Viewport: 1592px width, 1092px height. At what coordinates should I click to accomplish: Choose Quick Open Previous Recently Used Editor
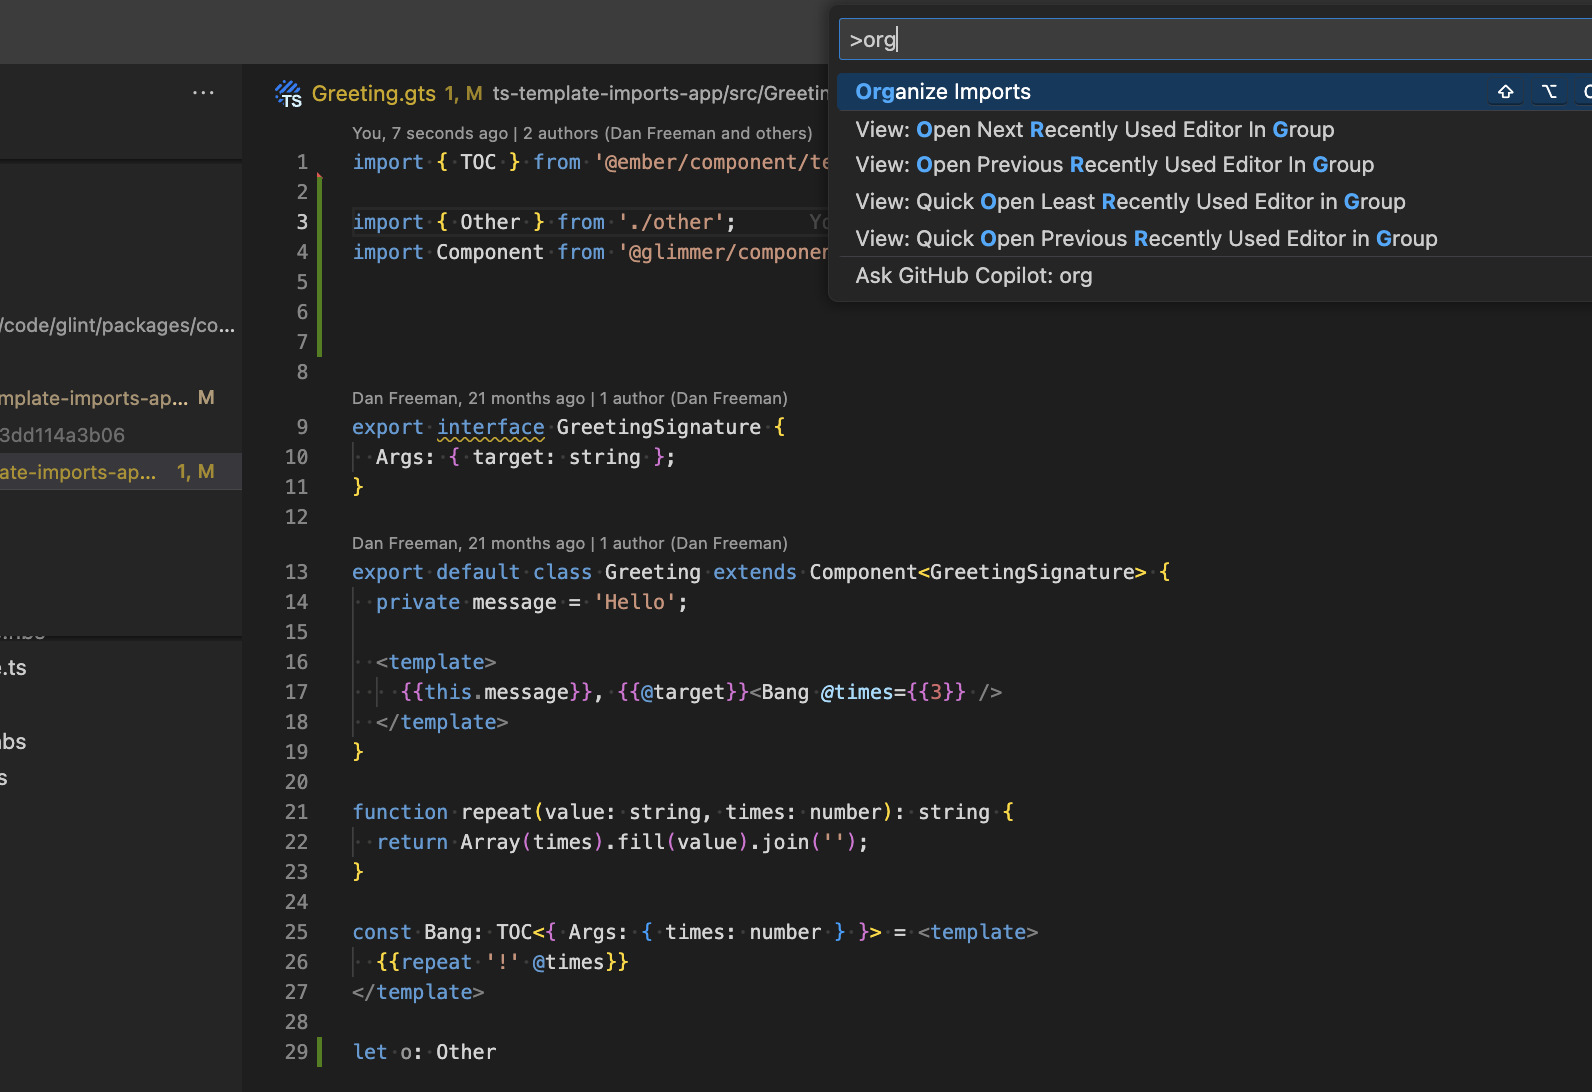pos(1146,239)
